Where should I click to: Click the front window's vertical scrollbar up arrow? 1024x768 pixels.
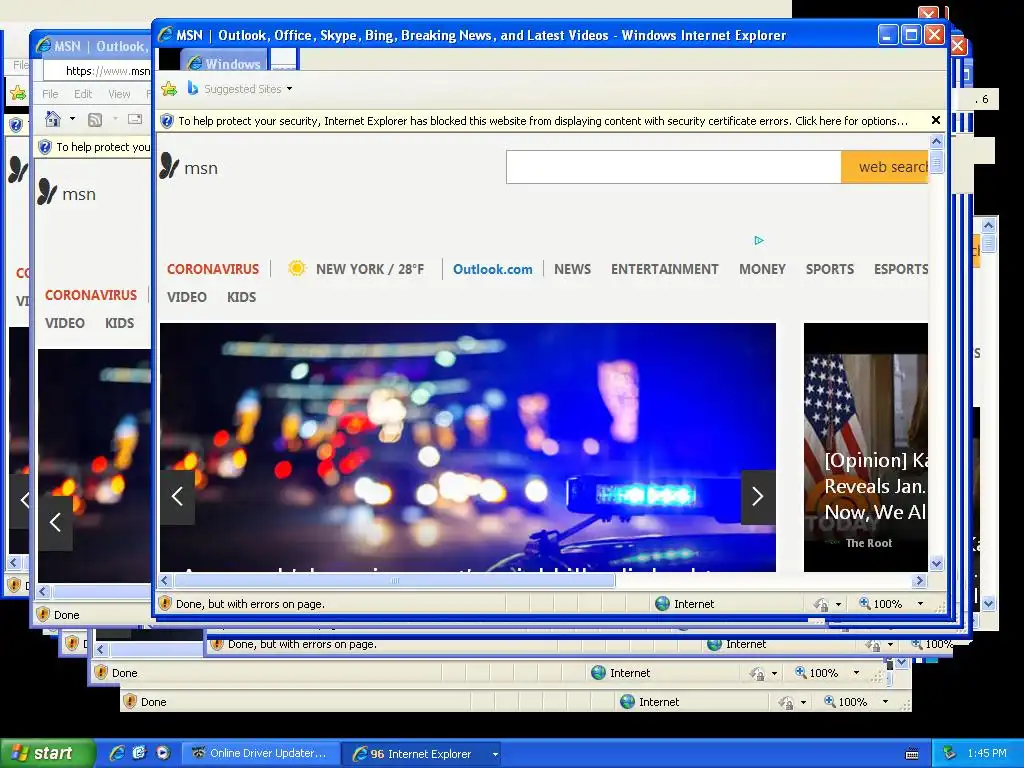click(x=936, y=142)
